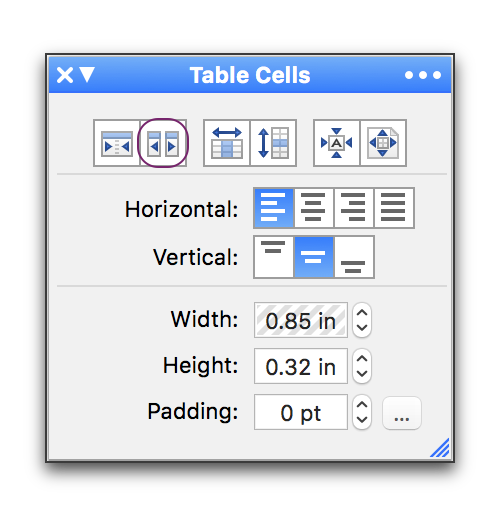Open the three-dots palette menu in the title bar
The width and height of the screenshot is (501, 515).
click(423, 75)
